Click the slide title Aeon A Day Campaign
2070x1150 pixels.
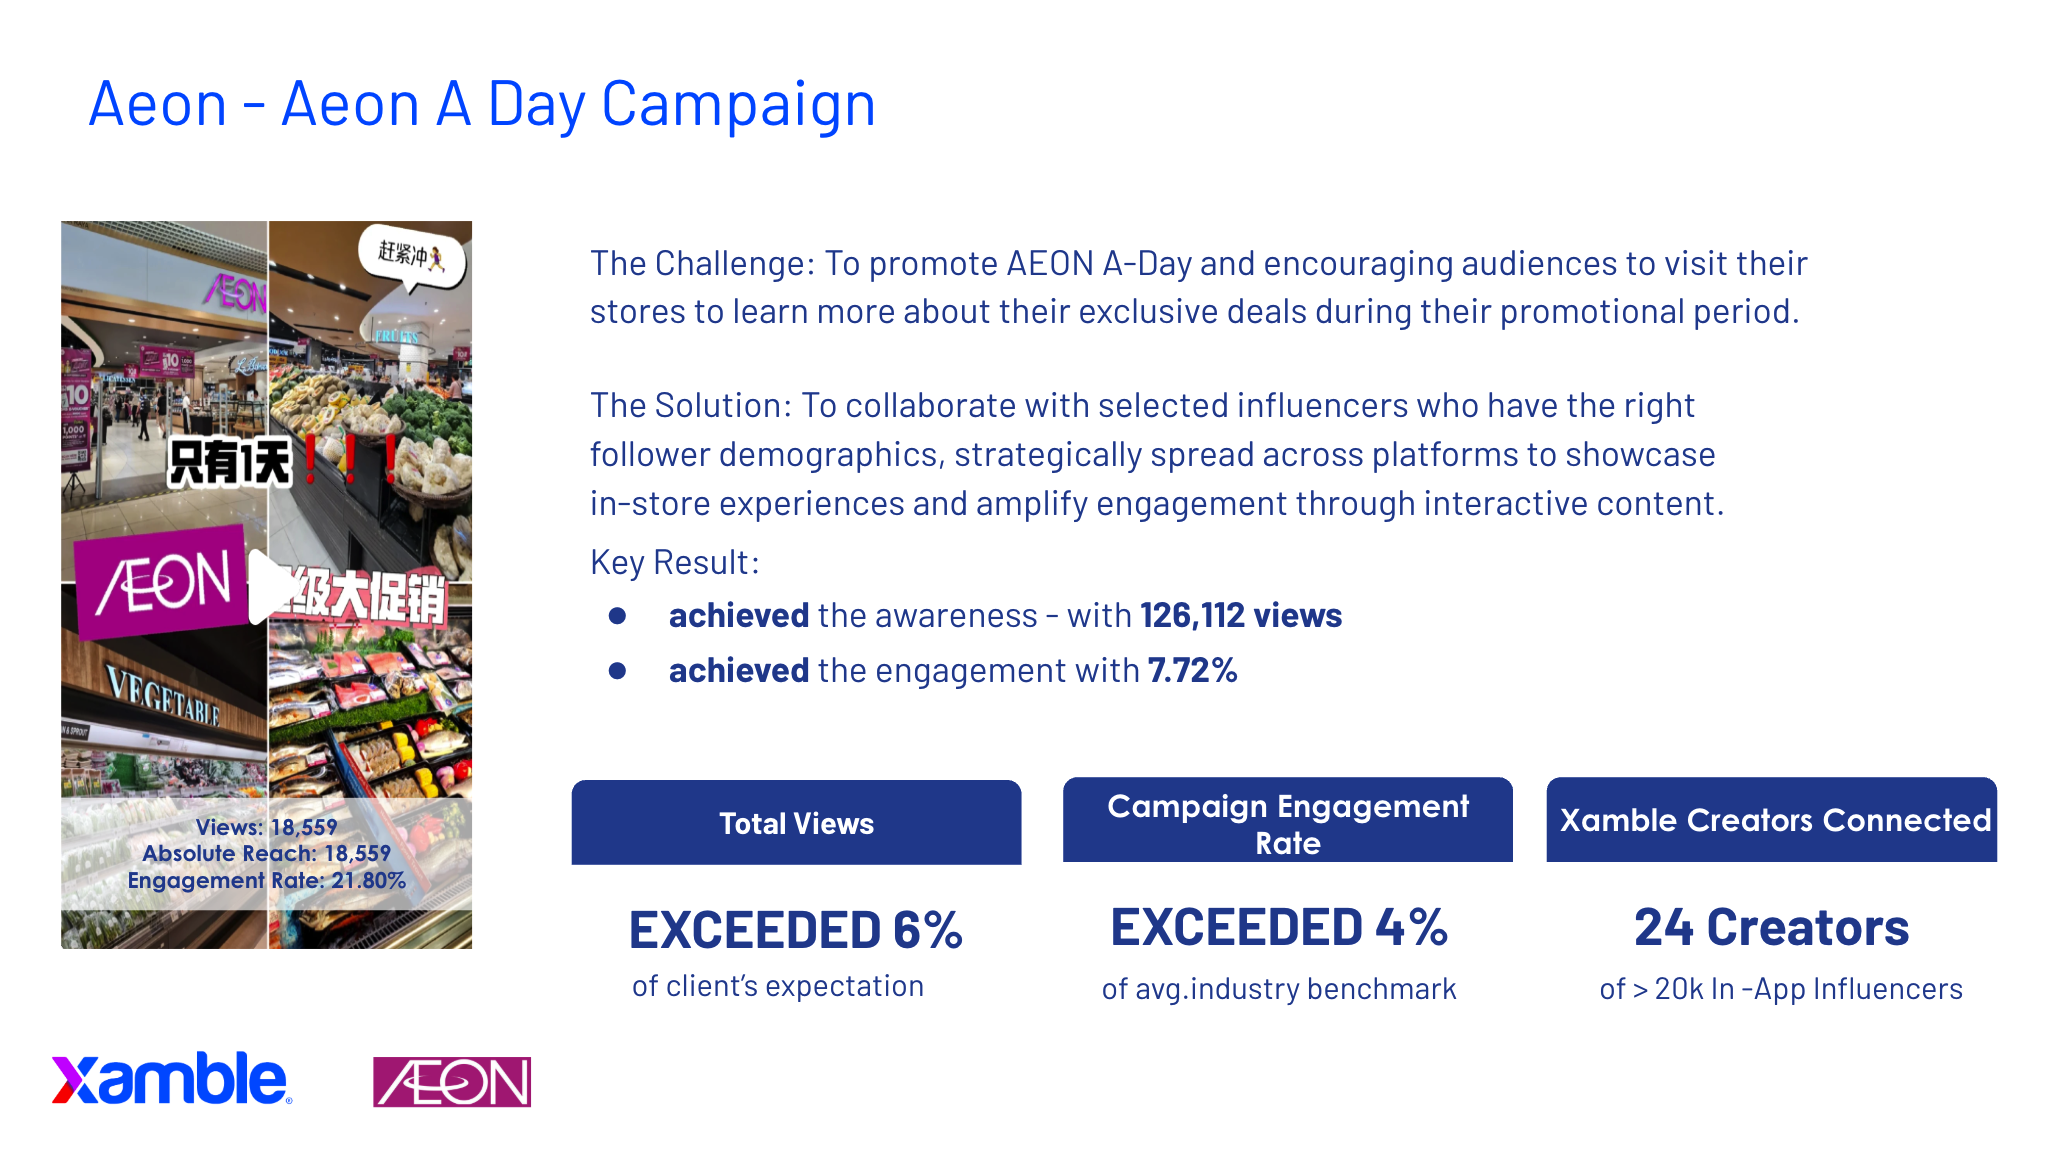[482, 104]
